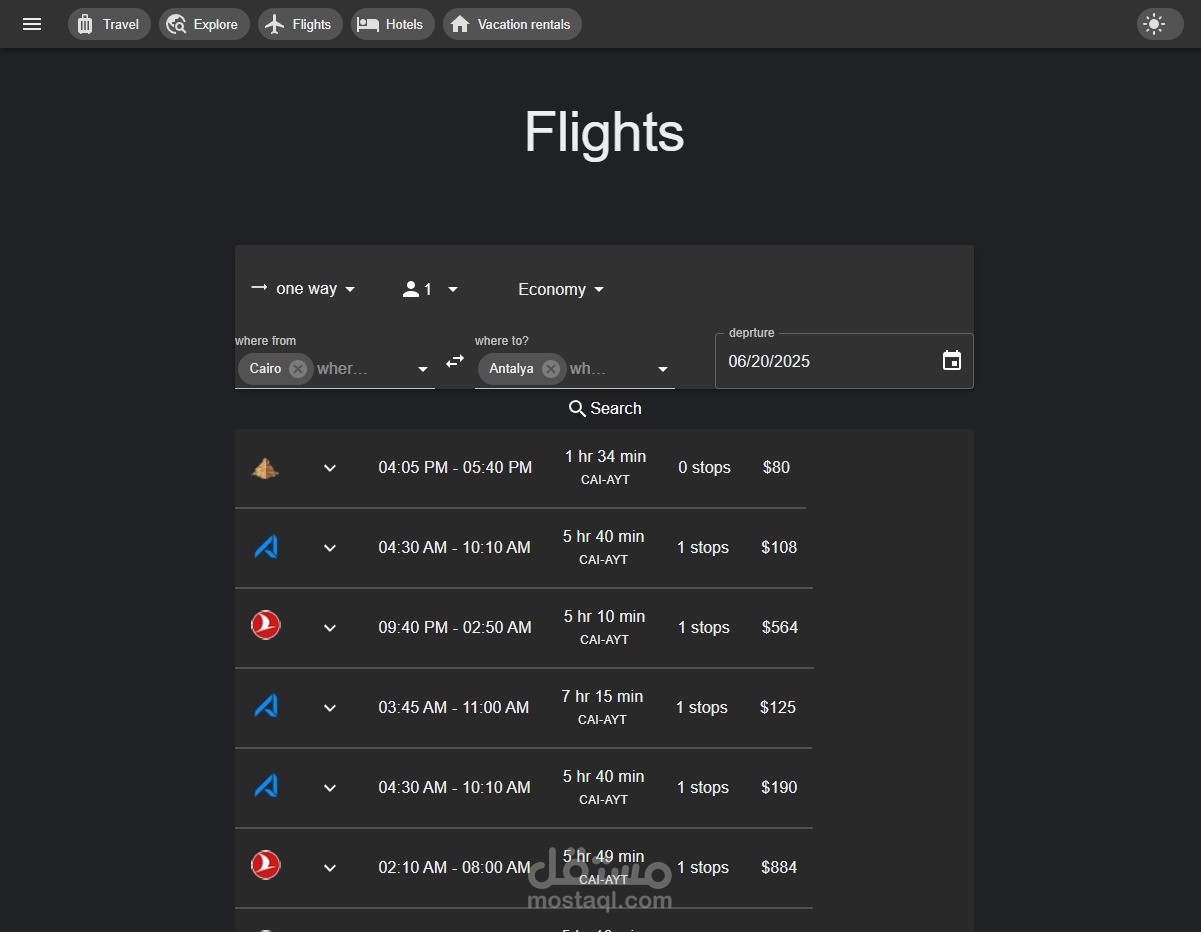Remove the Antalya destination chip
The height and width of the screenshot is (932, 1201).
click(551, 369)
